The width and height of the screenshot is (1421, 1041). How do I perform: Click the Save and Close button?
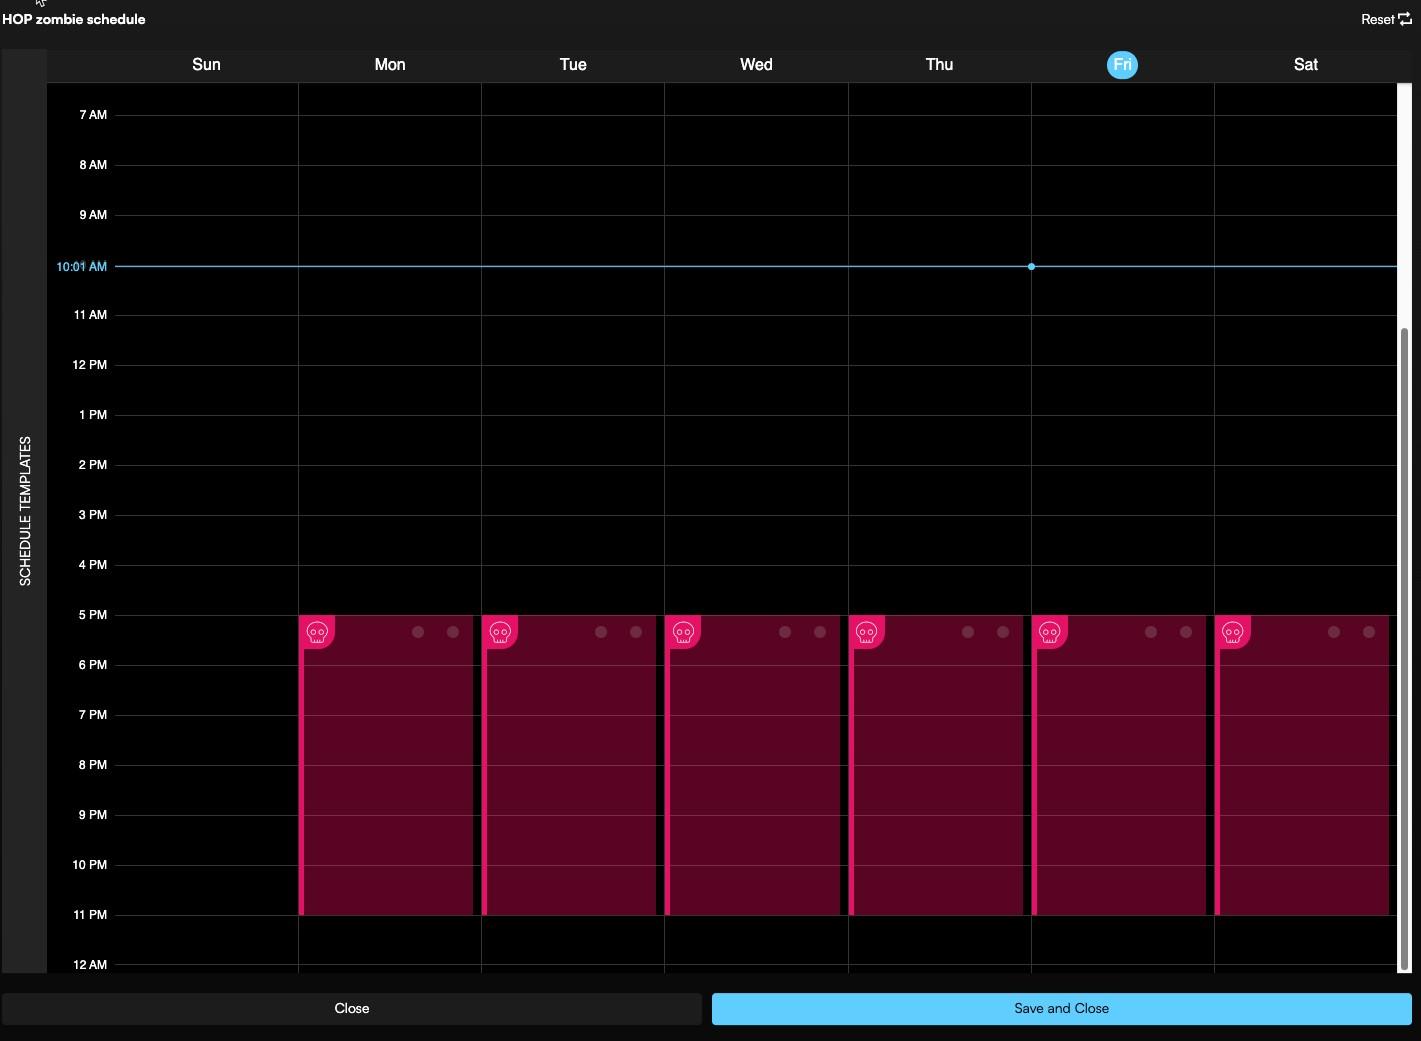pos(1061,1008)
